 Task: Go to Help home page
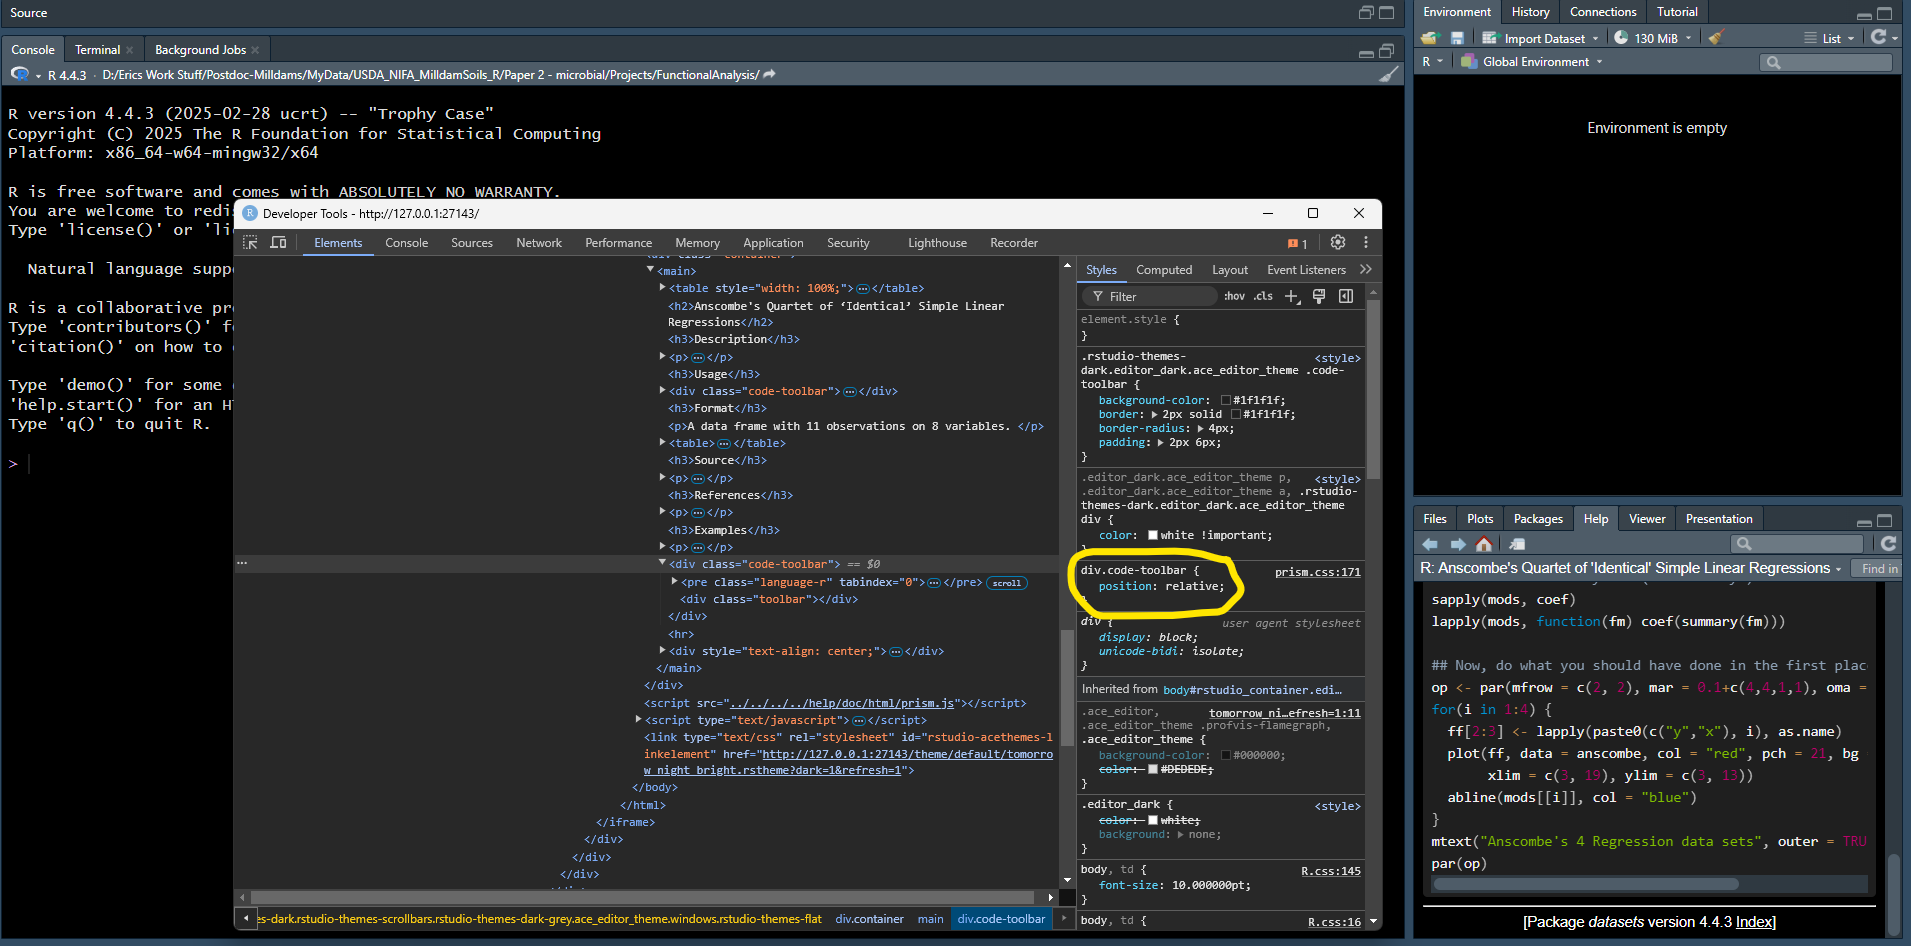pos(1484,544)
